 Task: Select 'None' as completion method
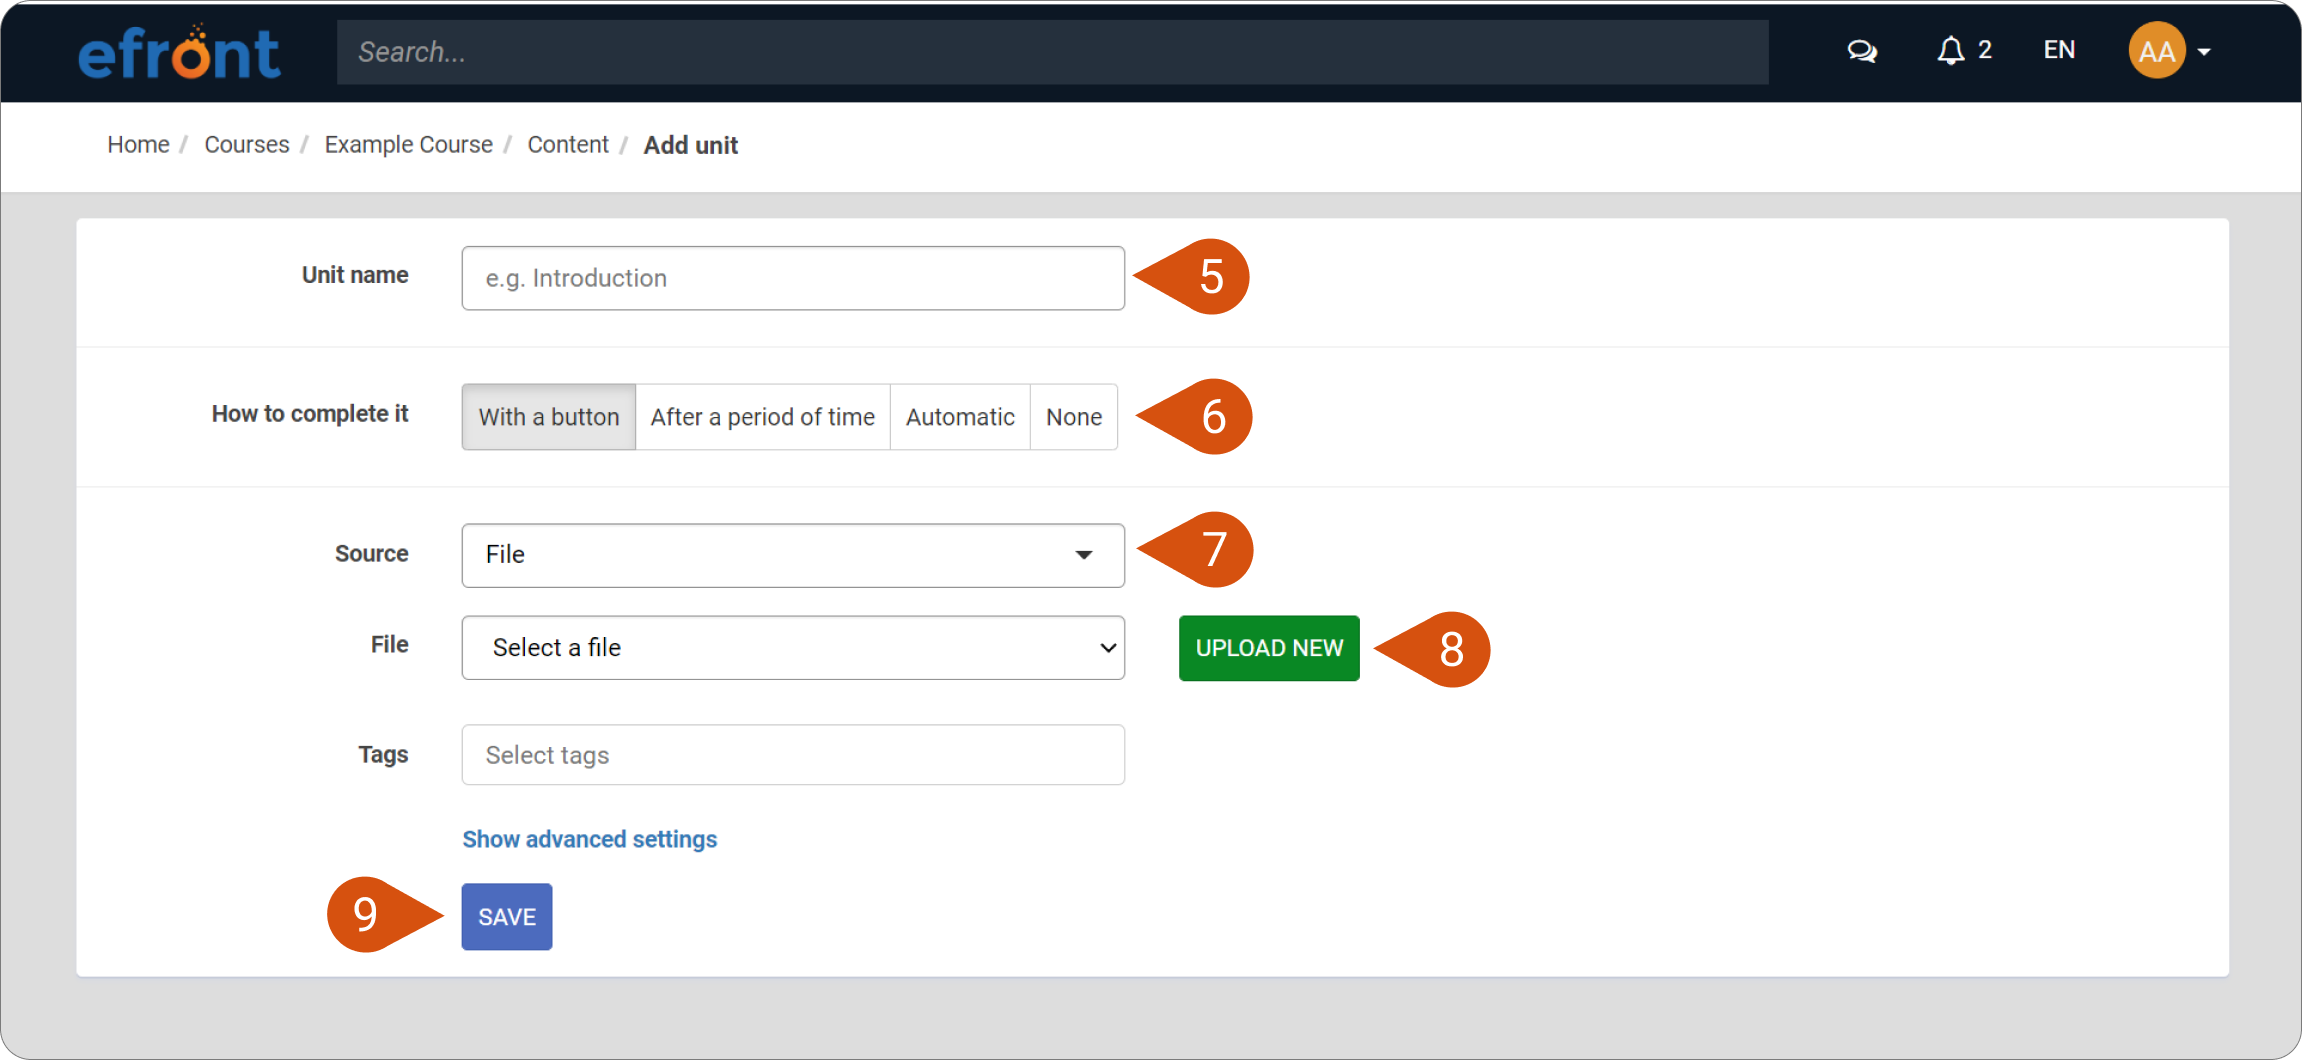[x=1073, y=416]
